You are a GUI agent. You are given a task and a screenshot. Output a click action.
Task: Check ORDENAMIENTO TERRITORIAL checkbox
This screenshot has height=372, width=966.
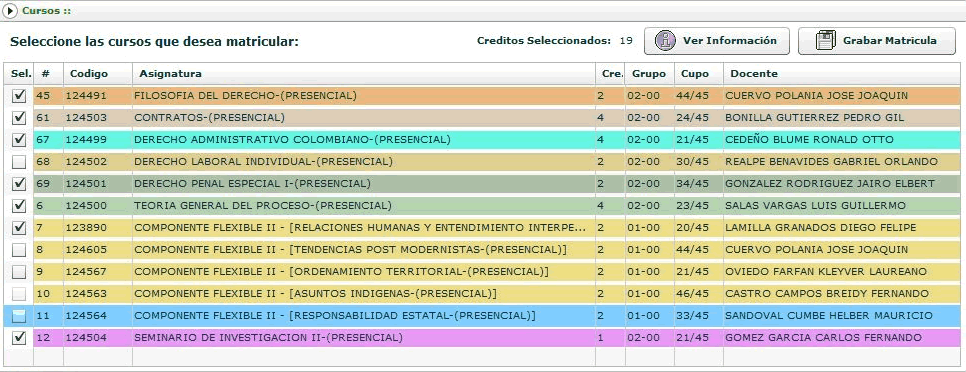coord(19,272)
